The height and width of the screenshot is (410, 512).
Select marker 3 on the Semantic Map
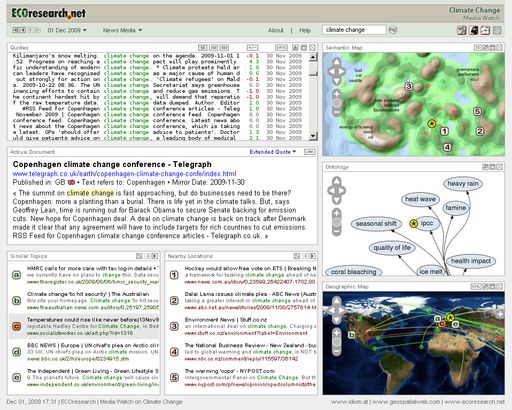click(x=409, y=87)
